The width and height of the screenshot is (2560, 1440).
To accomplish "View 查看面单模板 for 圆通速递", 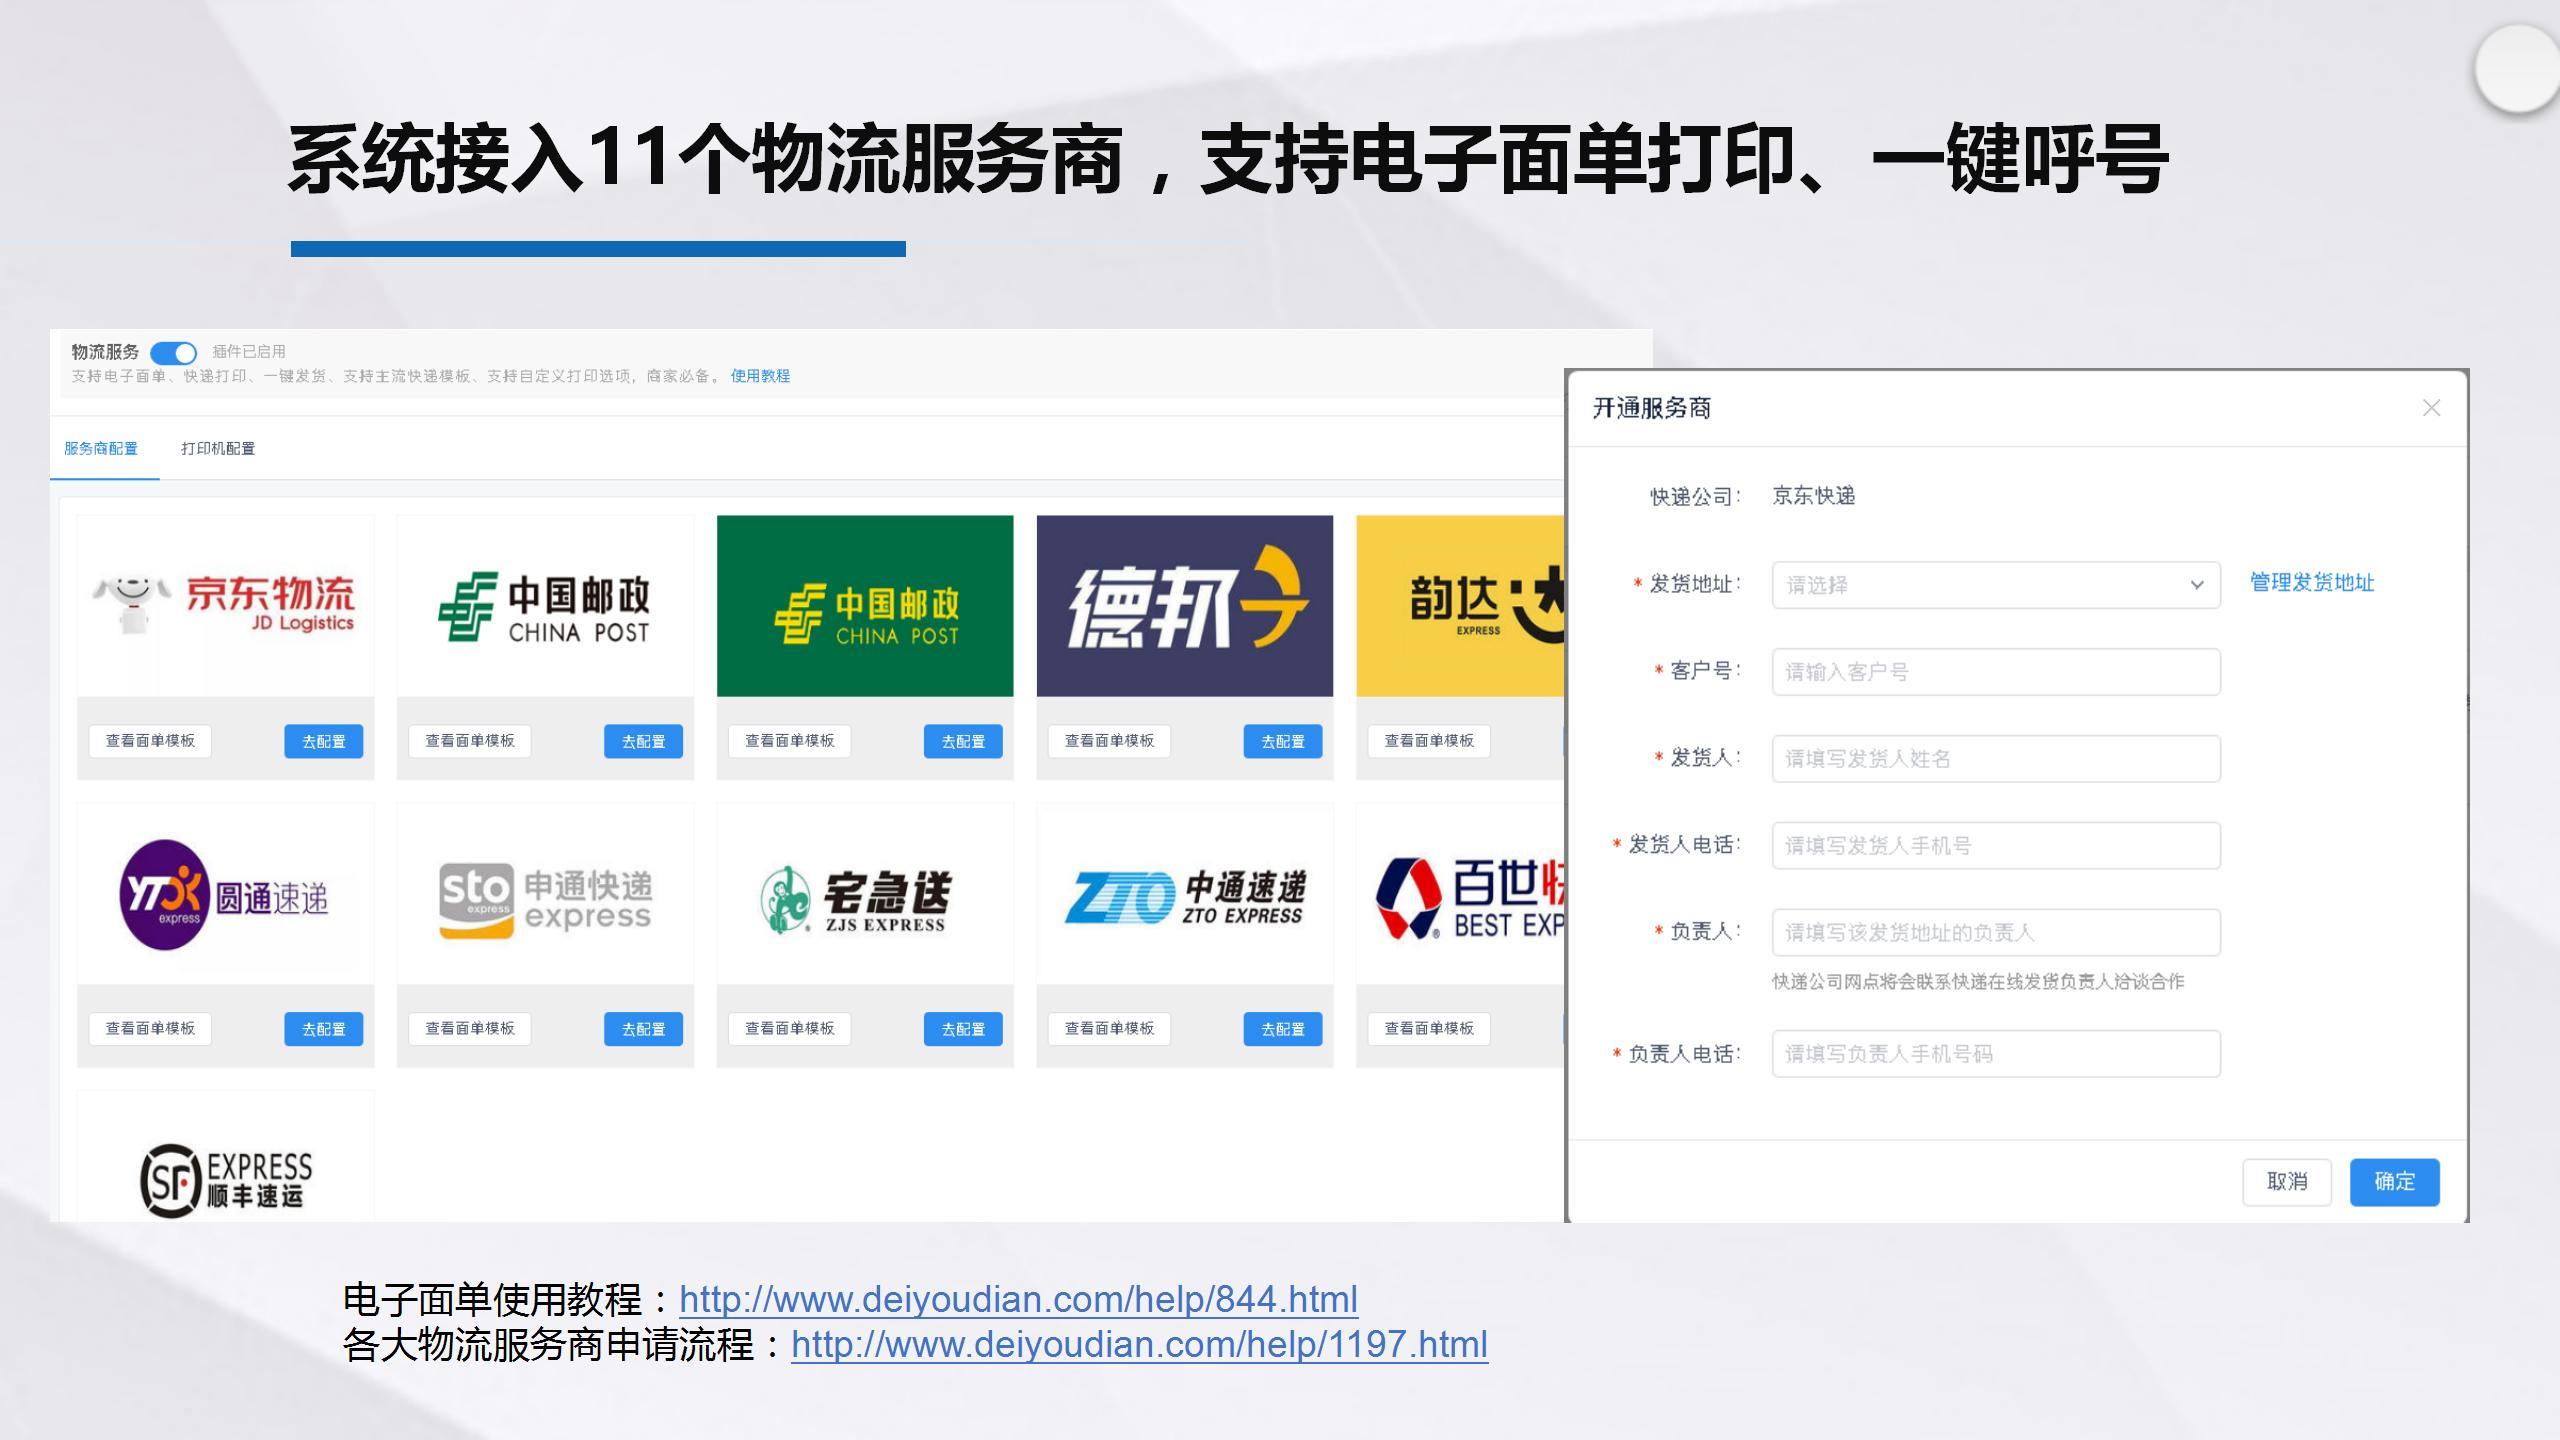I will [150, 1029].
